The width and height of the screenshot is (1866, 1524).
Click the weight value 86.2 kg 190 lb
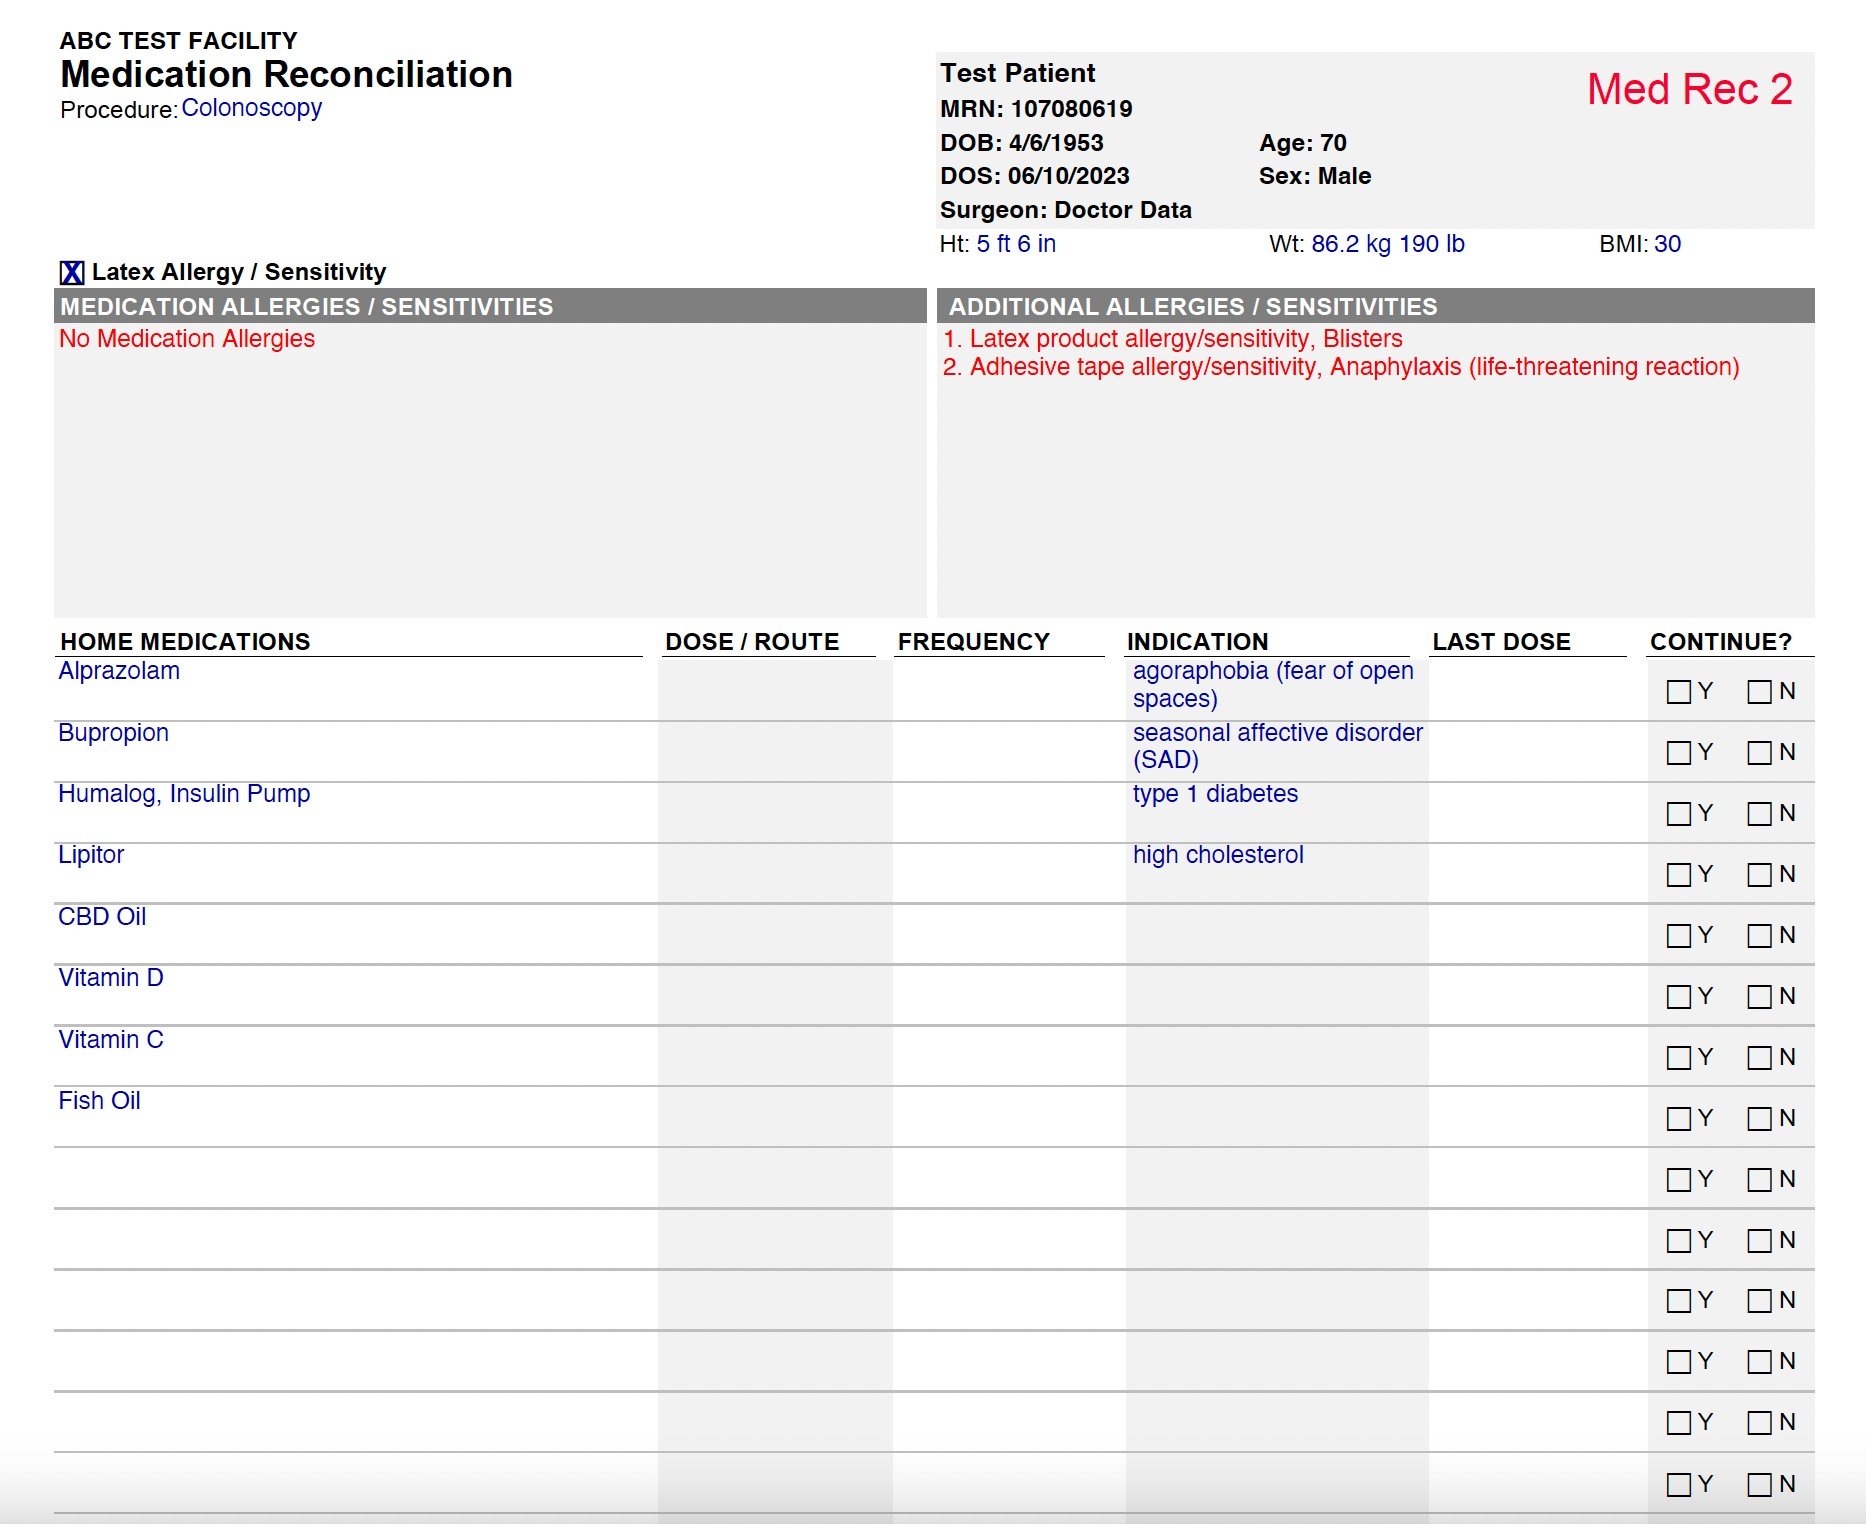[x=1388, y=244]
